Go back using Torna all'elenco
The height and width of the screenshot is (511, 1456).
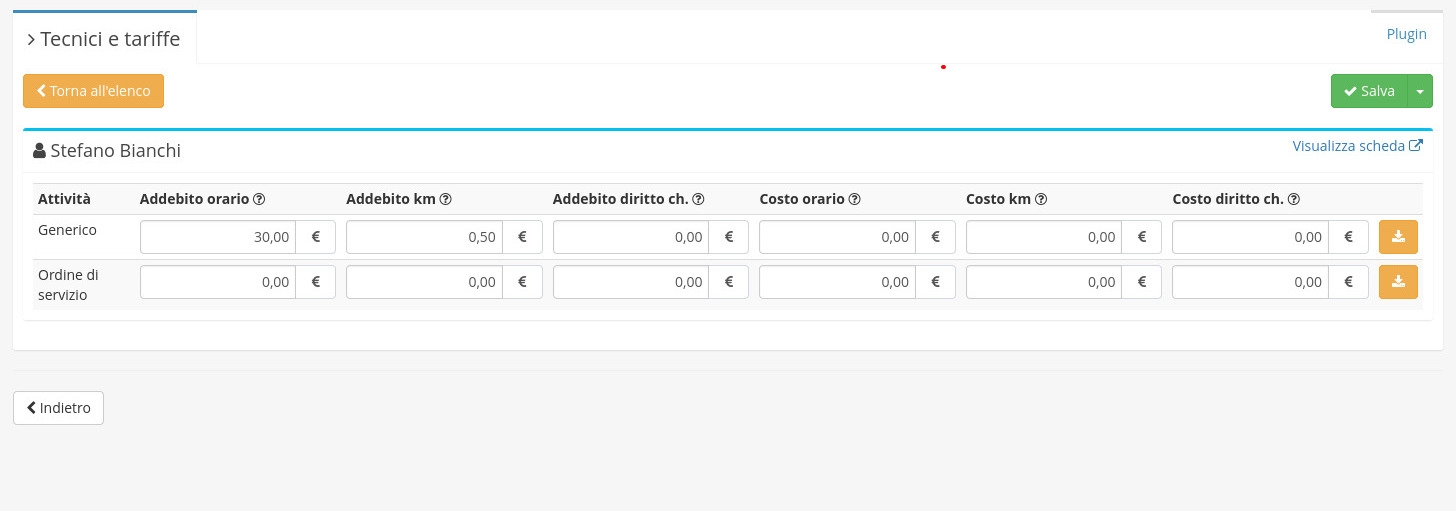93,91
